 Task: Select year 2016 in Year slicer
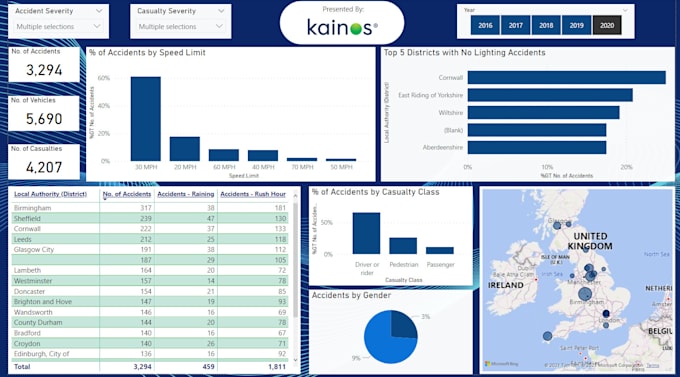click(x=485, y=25)
